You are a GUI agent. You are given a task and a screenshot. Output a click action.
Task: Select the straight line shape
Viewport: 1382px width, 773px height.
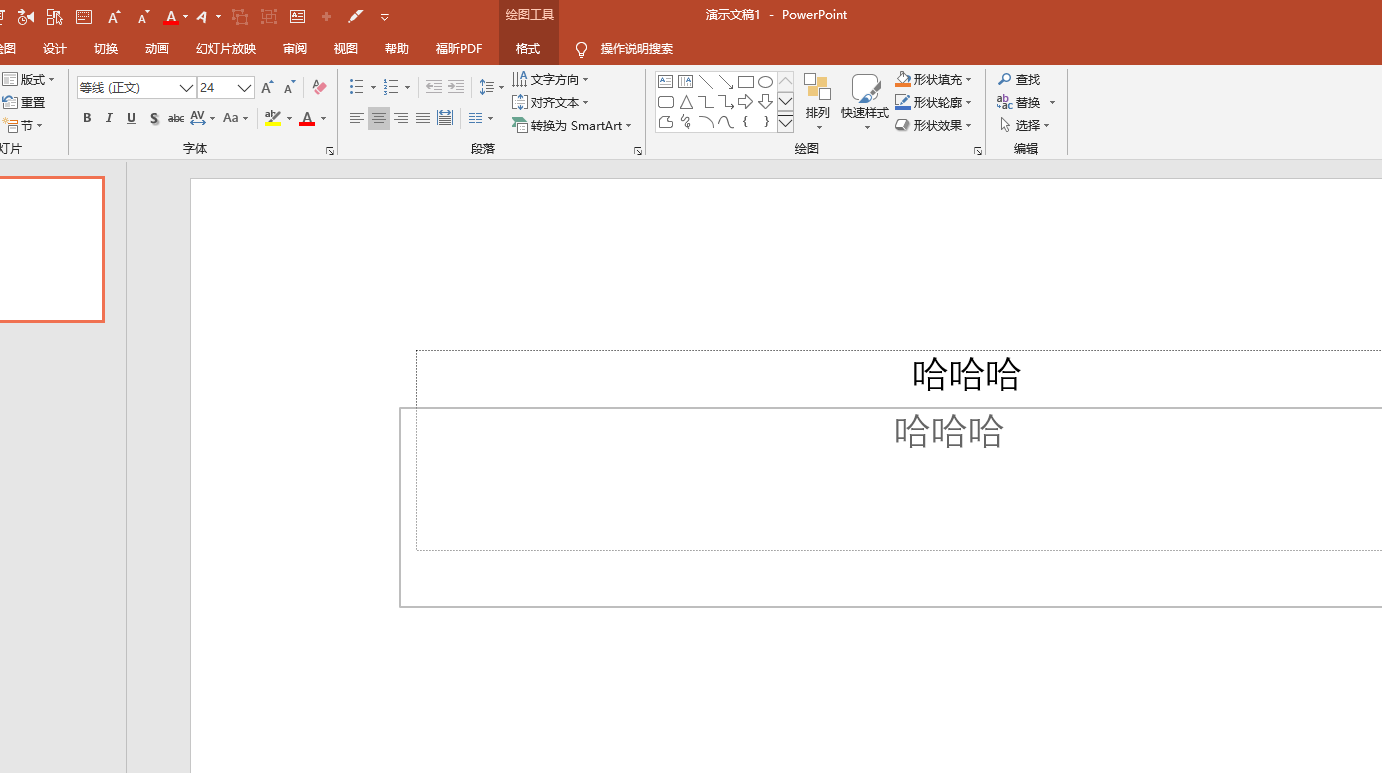point(706,82)
